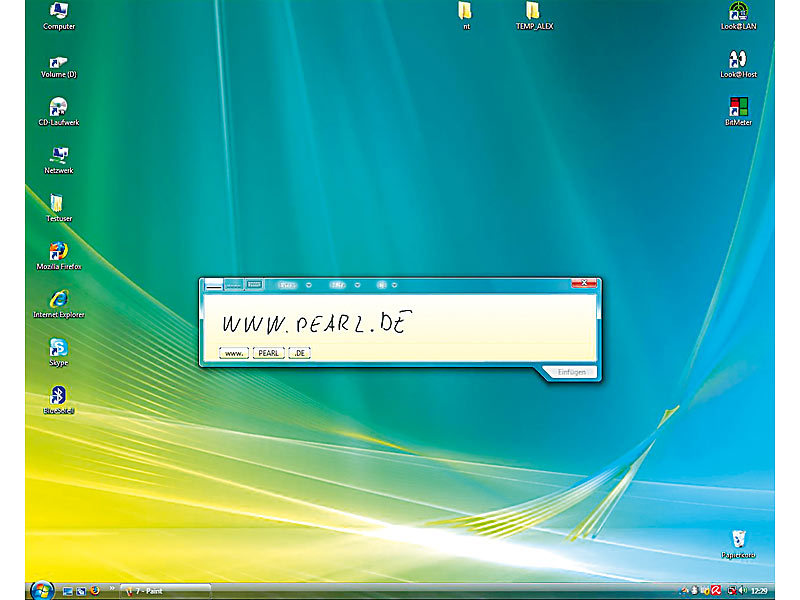Select the Testuser folder icon

point(59,208)
